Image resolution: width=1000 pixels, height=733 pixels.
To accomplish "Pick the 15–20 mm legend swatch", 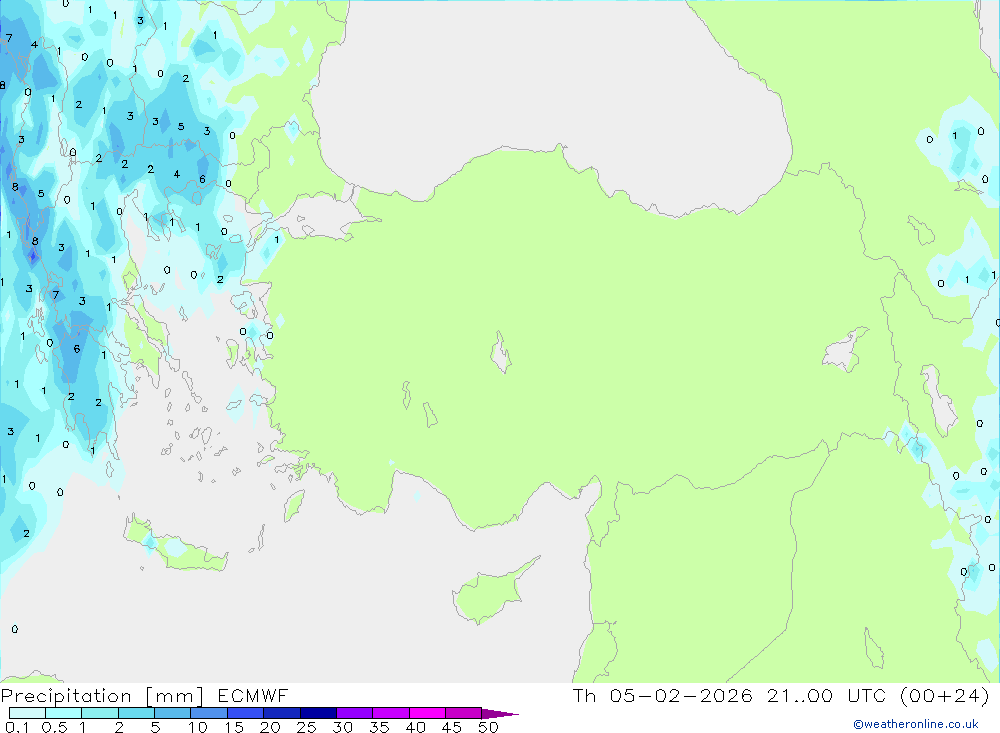I will pyautogui.click(x=245, y=713).
